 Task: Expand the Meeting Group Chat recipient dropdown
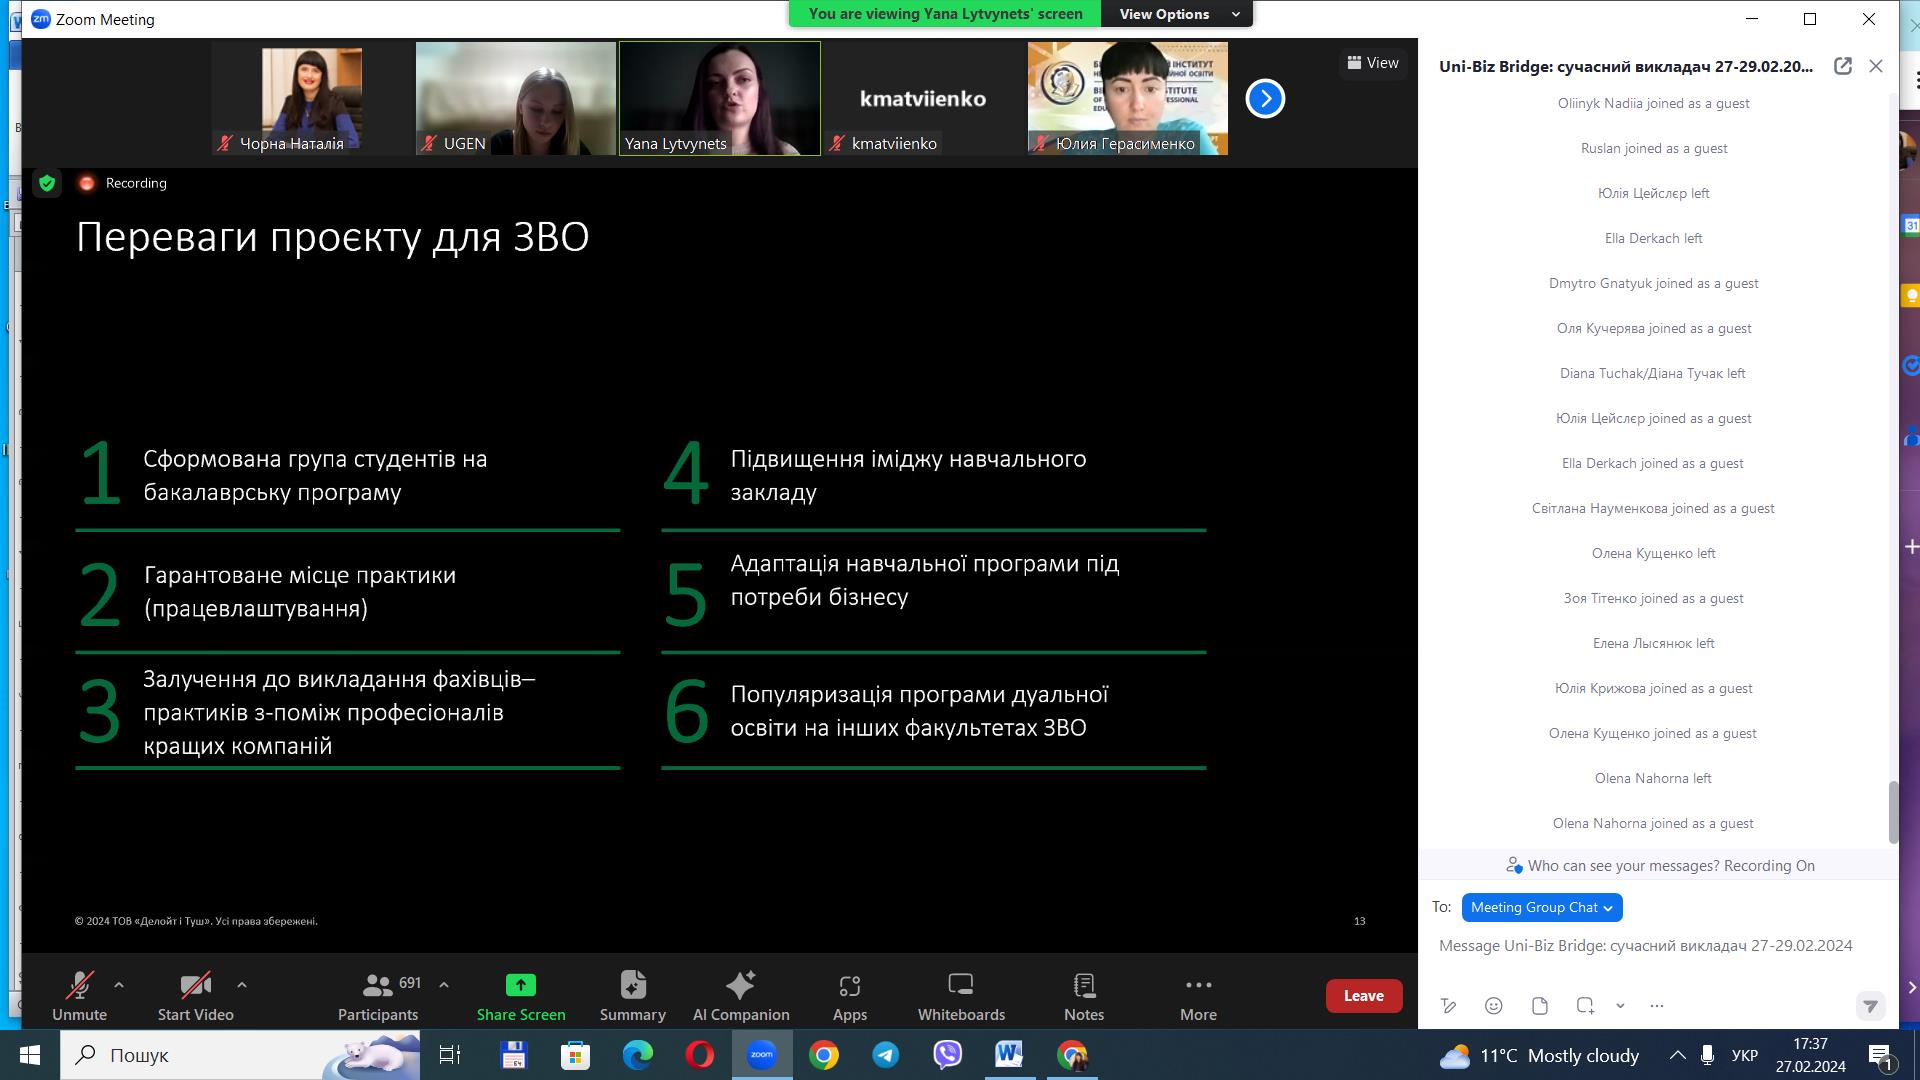coord(1541,907)
